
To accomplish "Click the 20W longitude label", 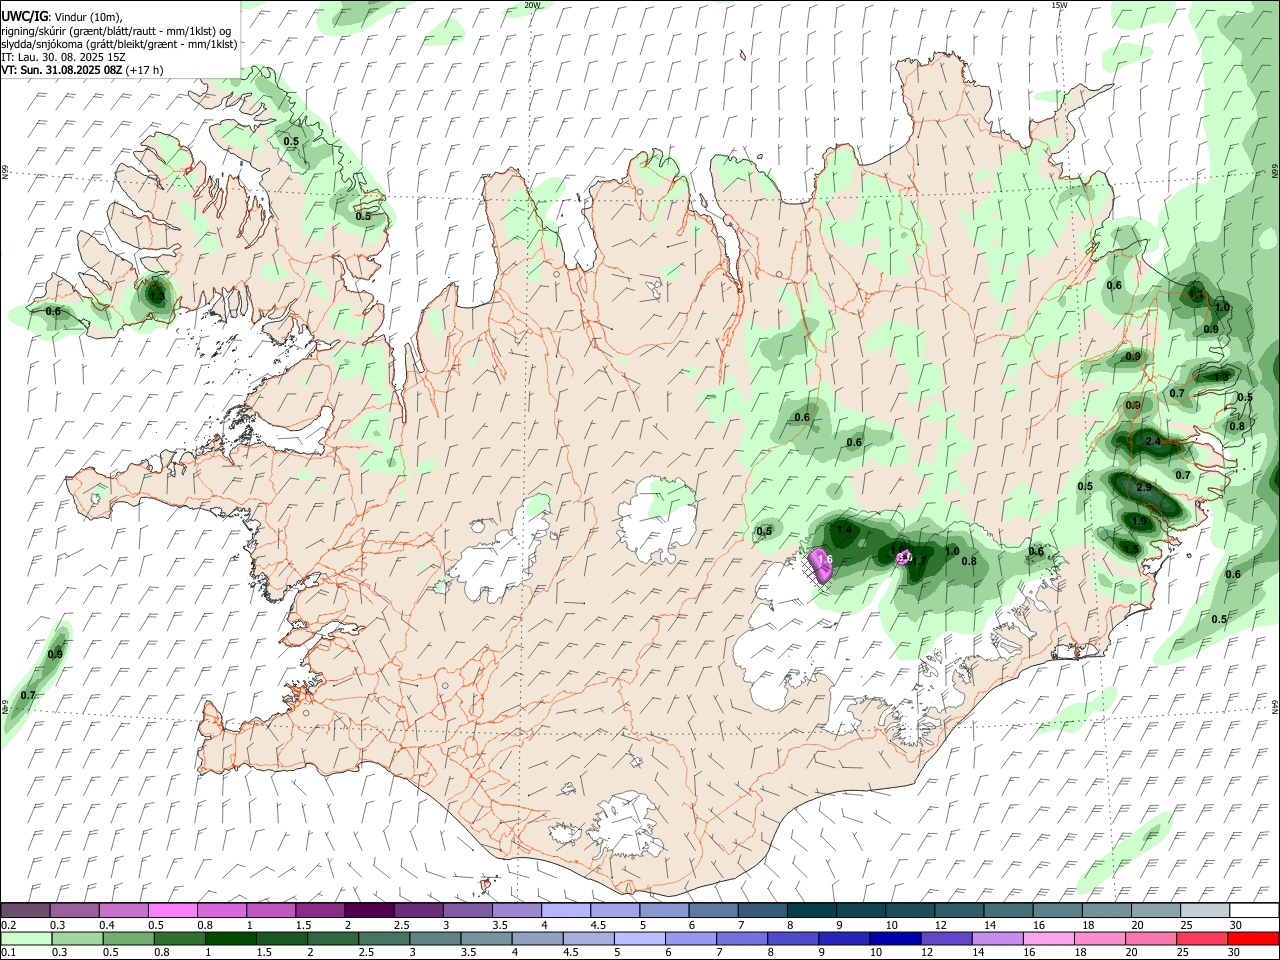I will point(533,5).
